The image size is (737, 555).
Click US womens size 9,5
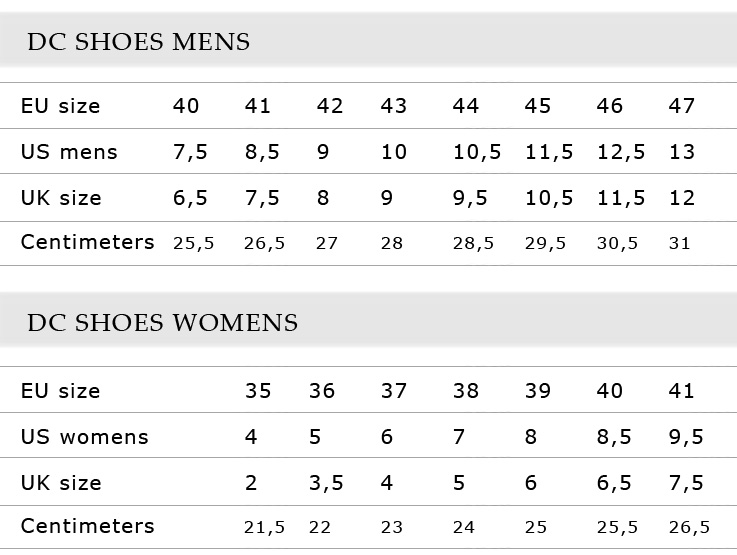pyautogui.click(x=686, y=437)
